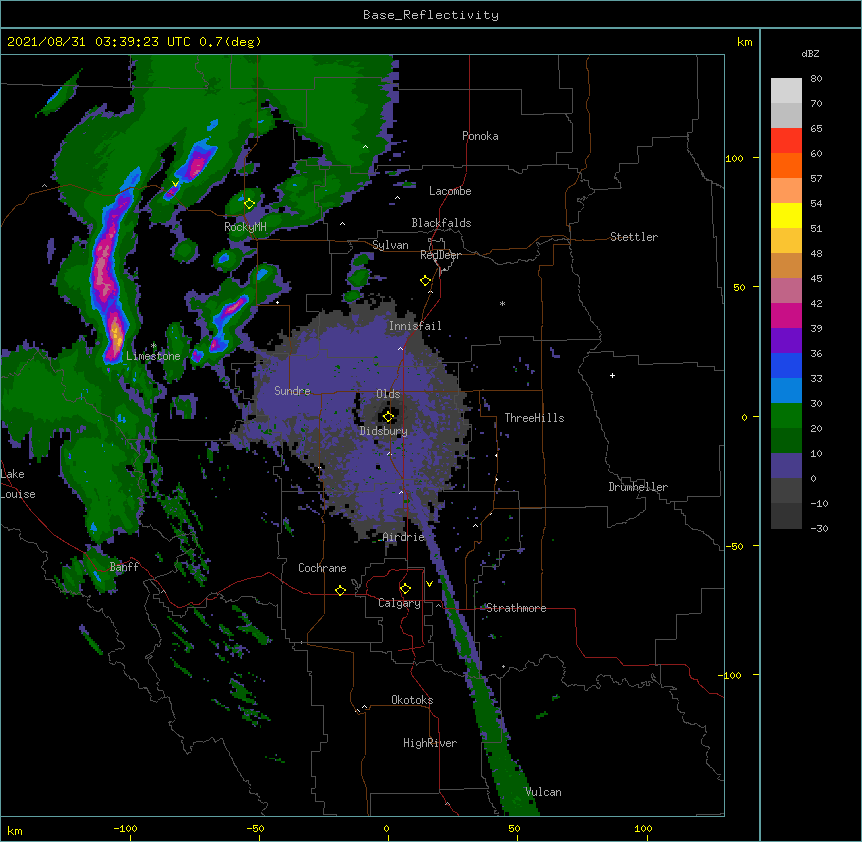Click the Base_Reflectivity title
Image resolution: width=862 pixels, height=842 pixels.
(x=431, y=15)
